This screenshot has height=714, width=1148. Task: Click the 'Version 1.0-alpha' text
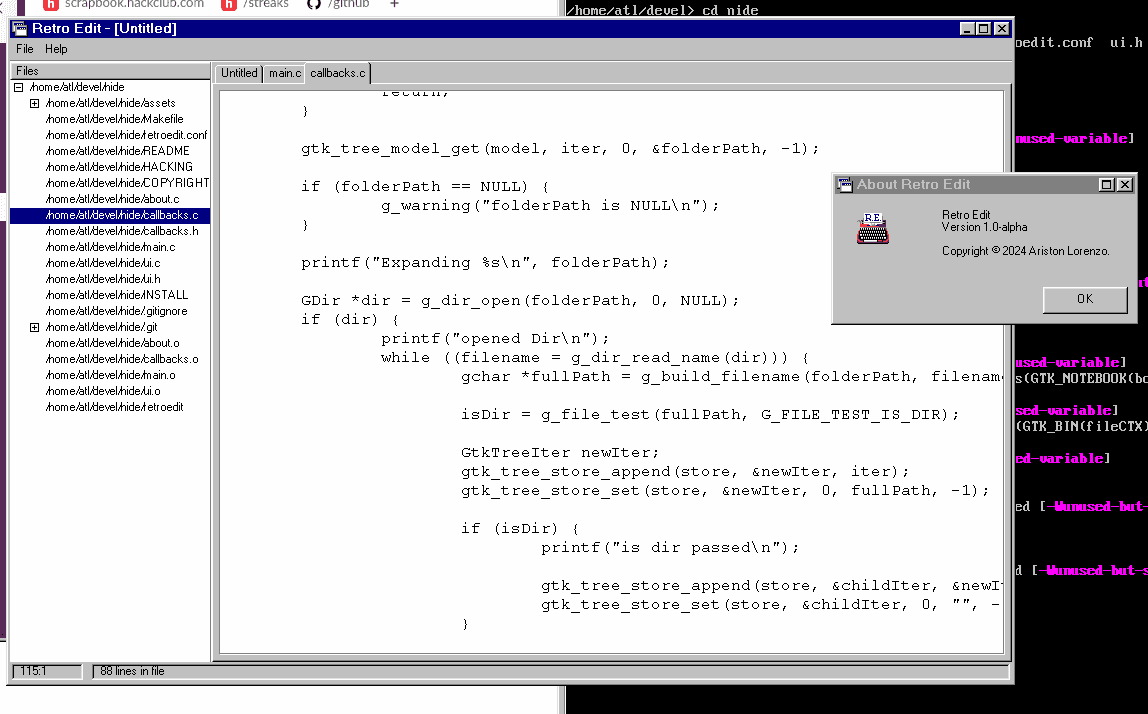tap(984, 228)
